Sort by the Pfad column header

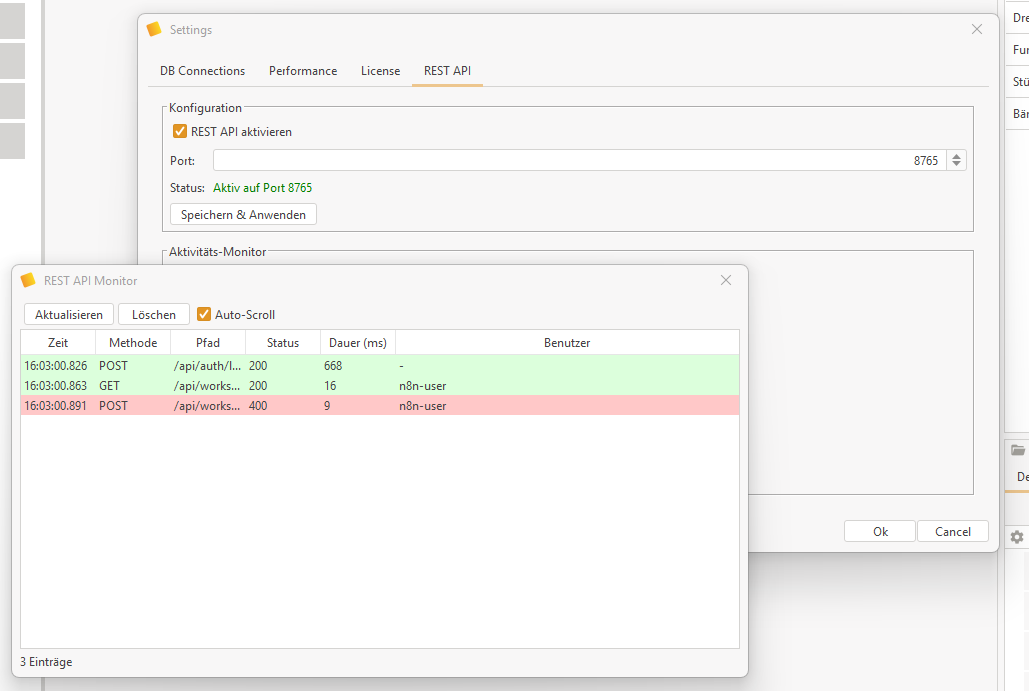tap(208, 343)
